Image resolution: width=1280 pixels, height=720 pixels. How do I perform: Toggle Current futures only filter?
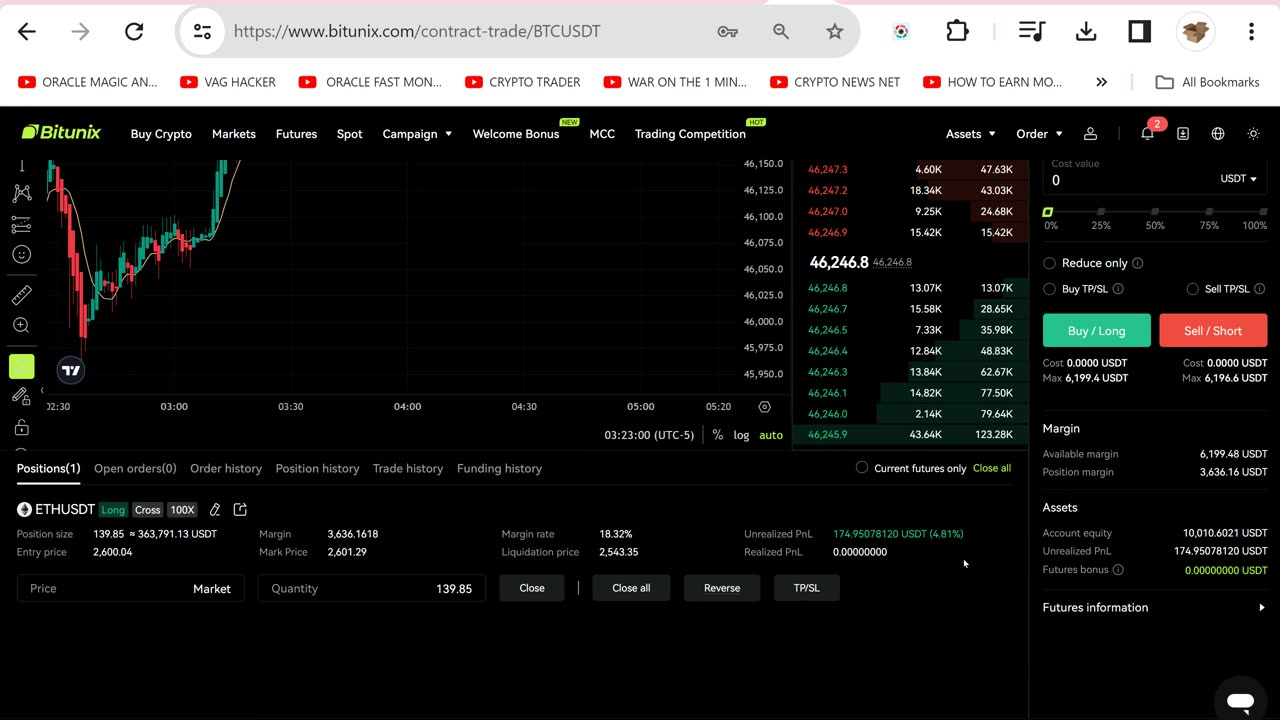coord(862,468)
